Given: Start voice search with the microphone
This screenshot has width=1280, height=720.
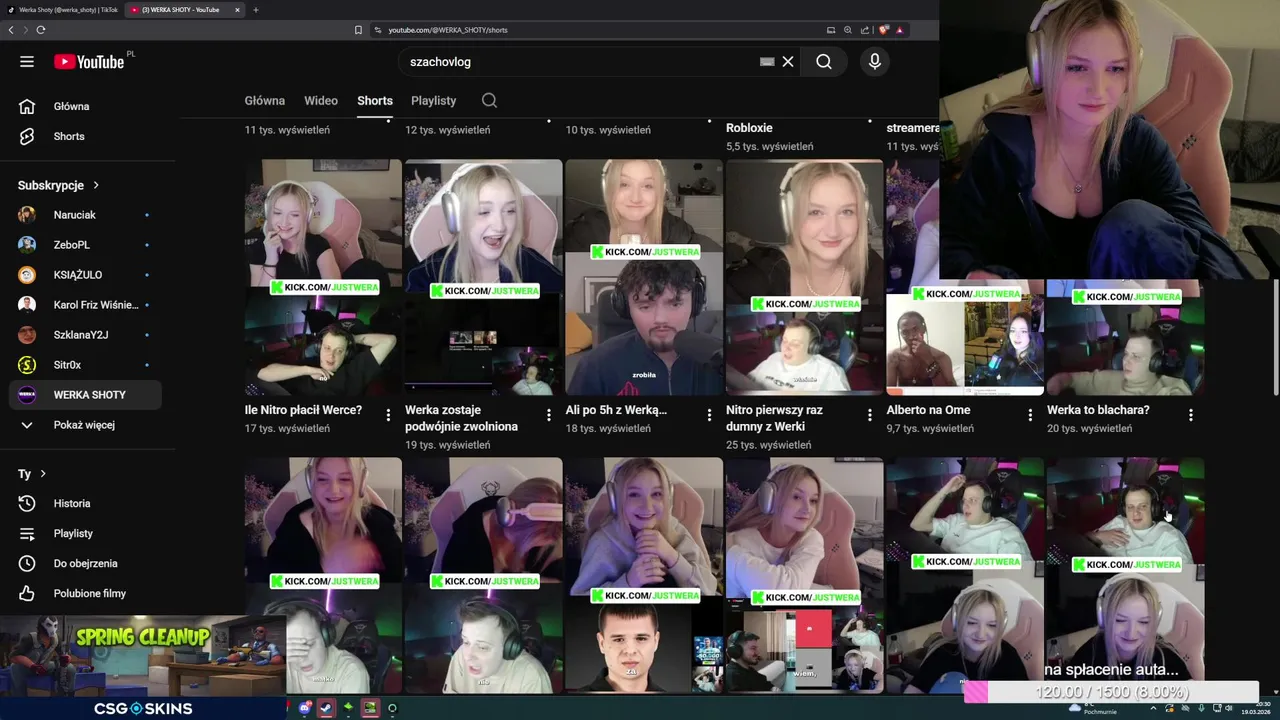Looking at the screenshot, I should (x=875, y=62).
